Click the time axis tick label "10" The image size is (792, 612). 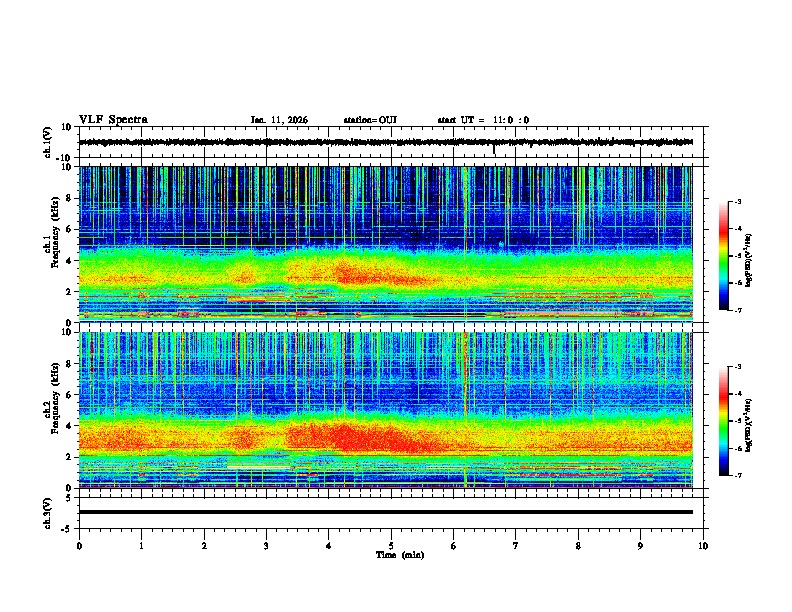703,546
